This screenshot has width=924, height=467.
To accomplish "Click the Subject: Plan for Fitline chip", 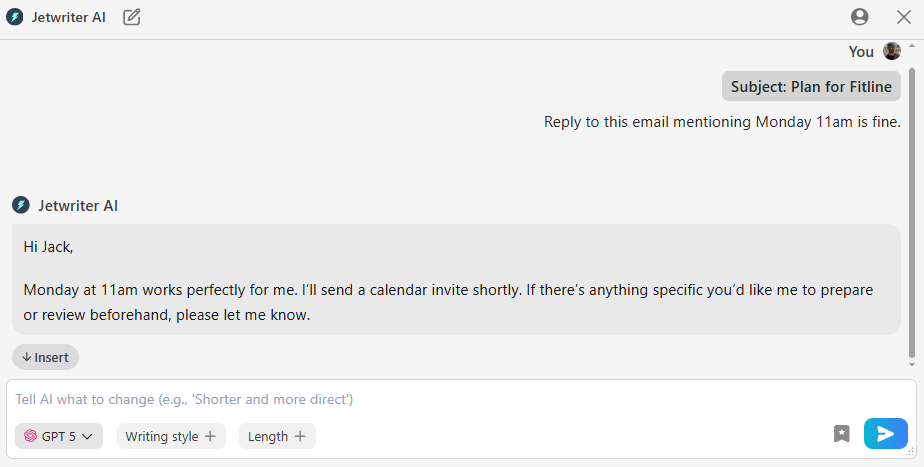I will click(x=811, y=87).
